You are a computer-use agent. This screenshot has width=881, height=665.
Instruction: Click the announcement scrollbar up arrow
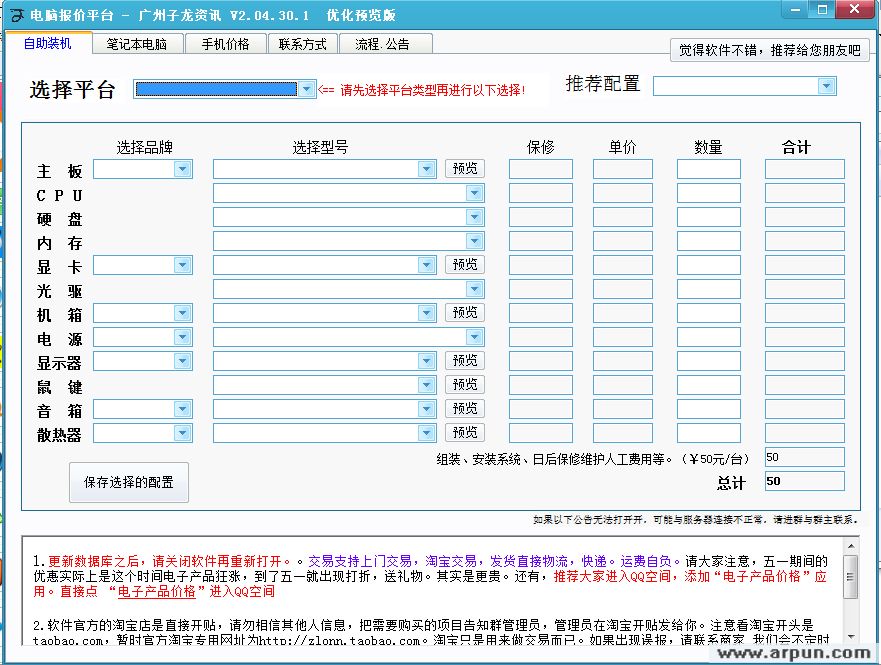pyautogui.click(x=851, y=546)
